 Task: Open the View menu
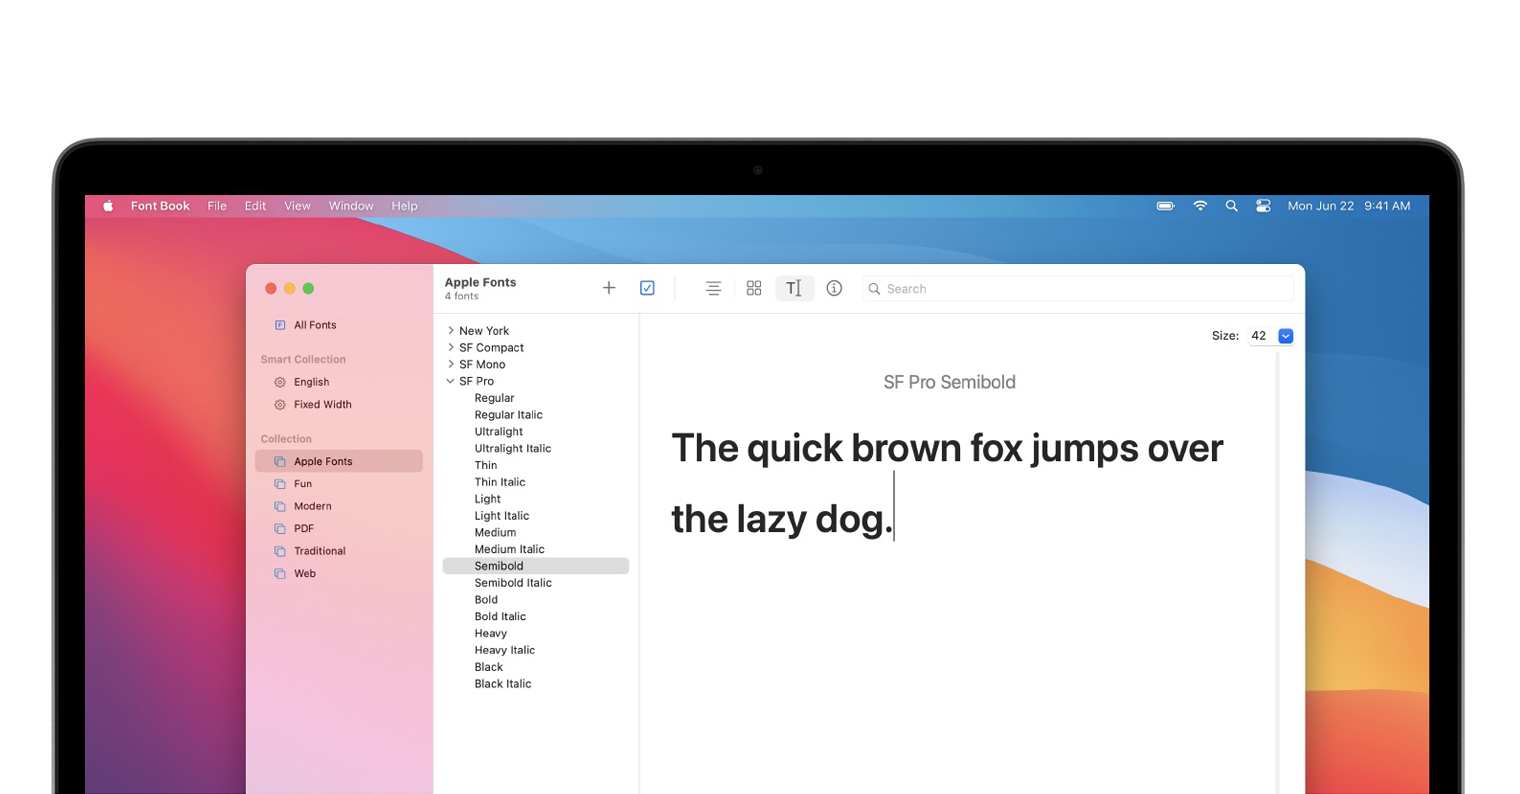pyautogui.click(x=297, y=206)
